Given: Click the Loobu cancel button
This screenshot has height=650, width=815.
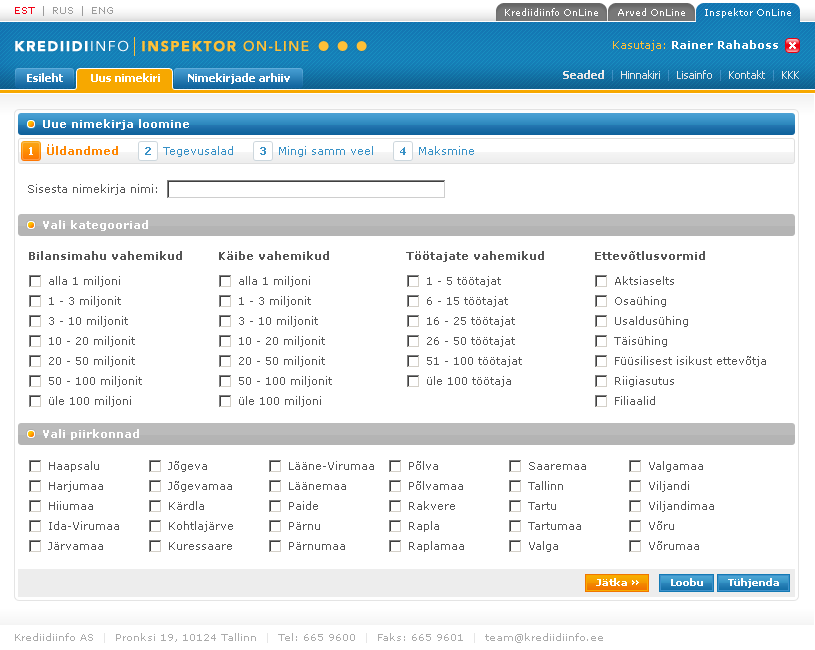Looking at the screenshot, I should pyautogui.click(x=686, y=583).
